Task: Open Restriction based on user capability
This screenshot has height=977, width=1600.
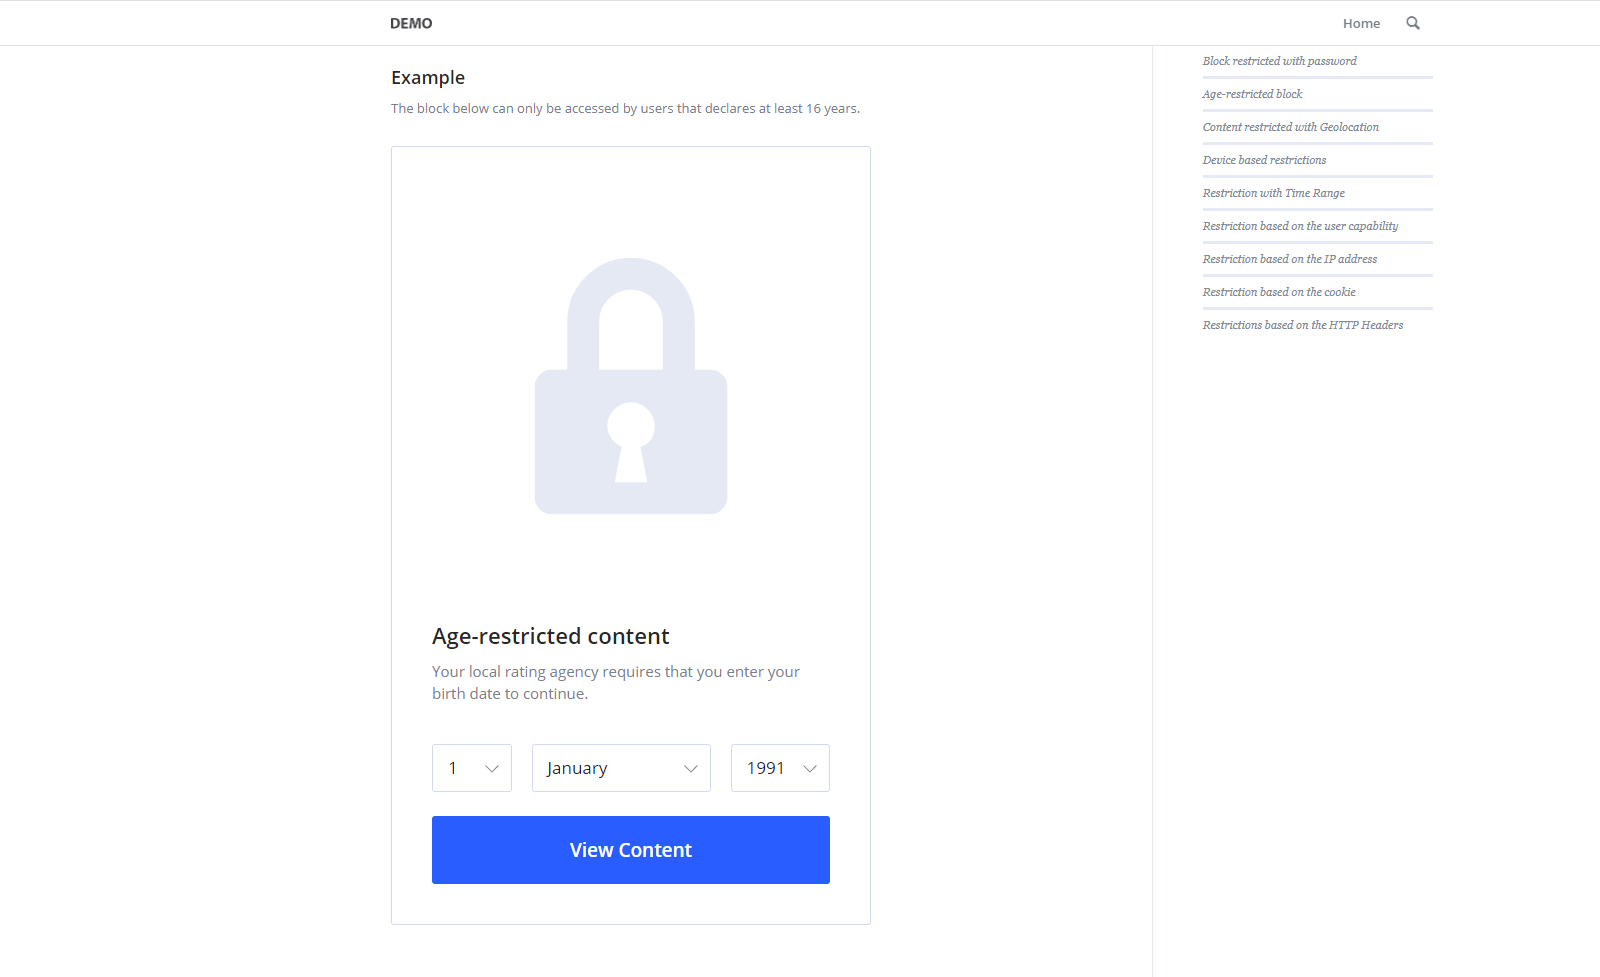Action: point(1300,226)
